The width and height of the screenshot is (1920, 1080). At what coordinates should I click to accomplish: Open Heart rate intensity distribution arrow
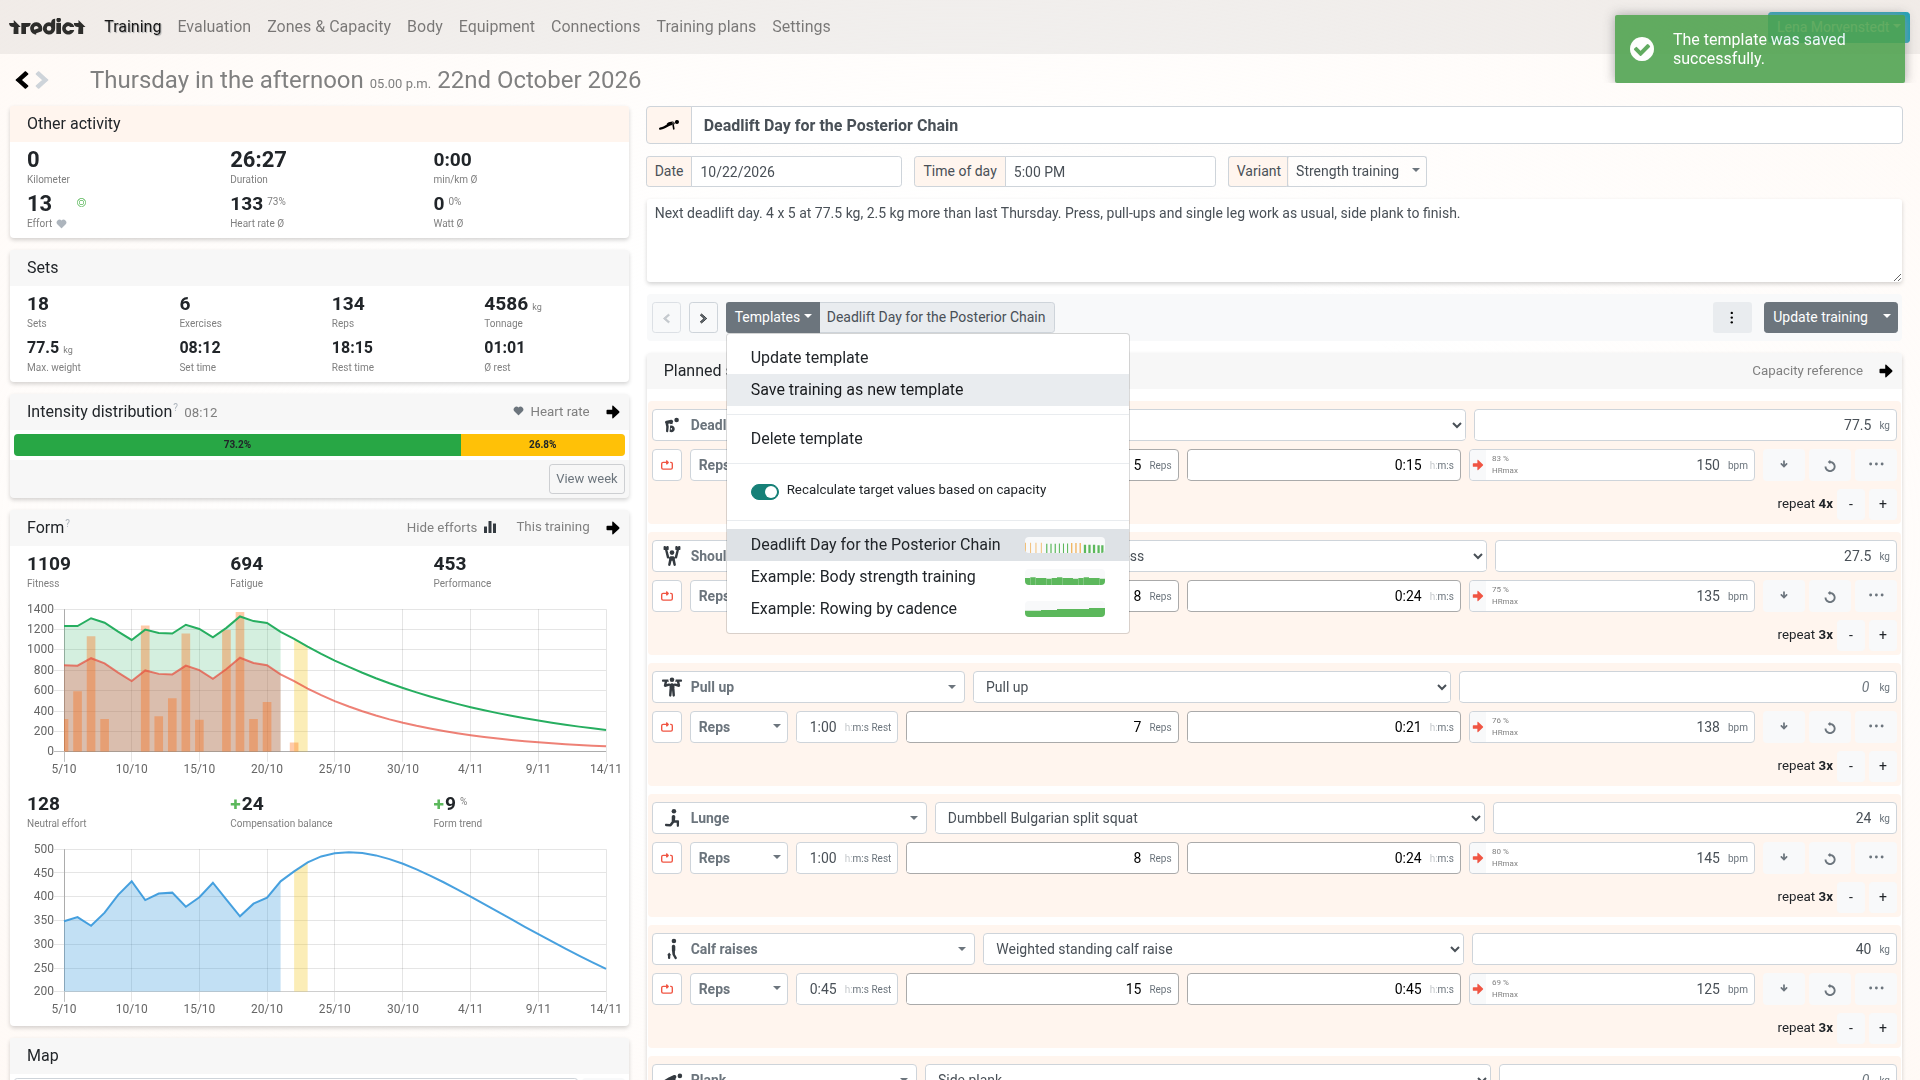[613, 412]
